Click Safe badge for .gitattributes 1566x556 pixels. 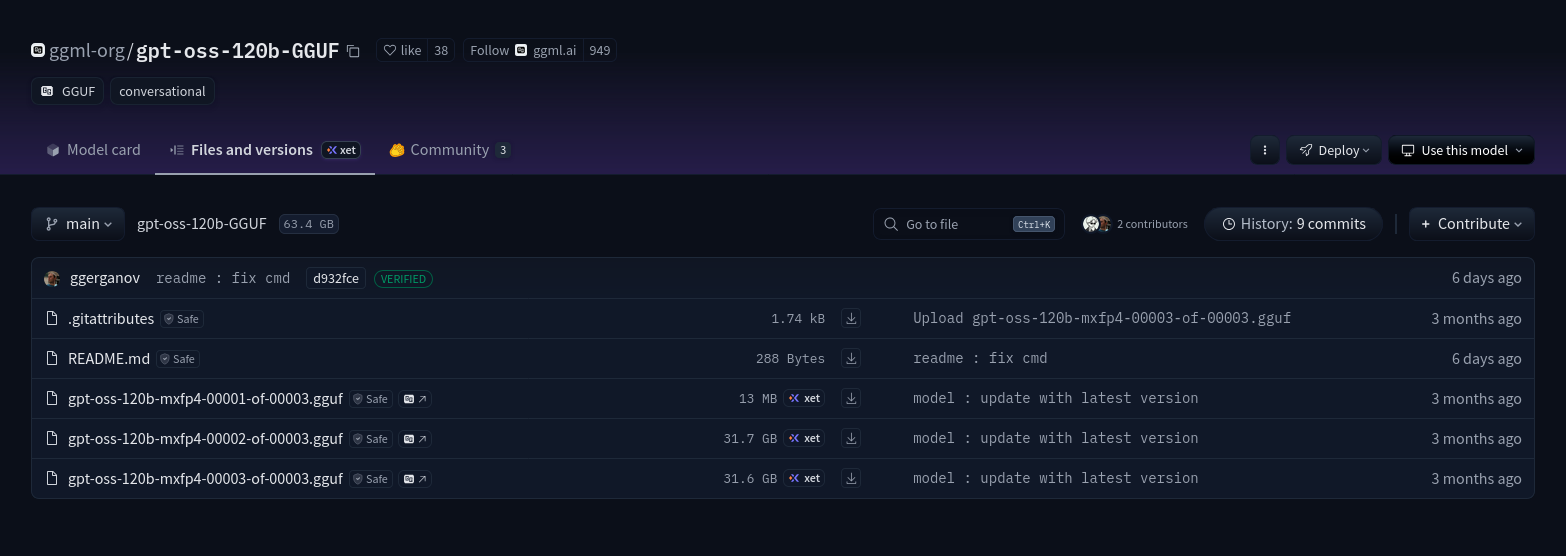point(183,319)
